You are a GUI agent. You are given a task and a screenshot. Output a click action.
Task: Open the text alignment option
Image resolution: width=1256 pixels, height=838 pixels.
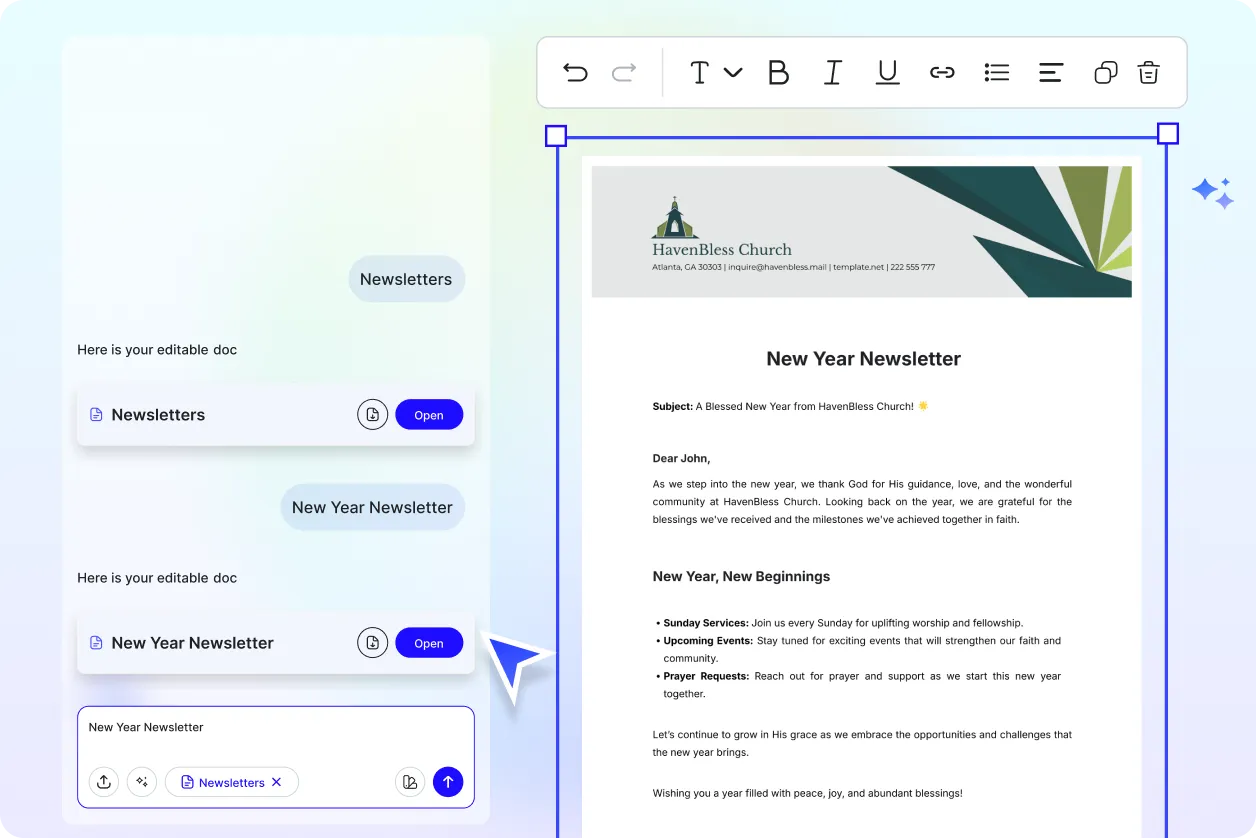click(x=1051, y=72)
